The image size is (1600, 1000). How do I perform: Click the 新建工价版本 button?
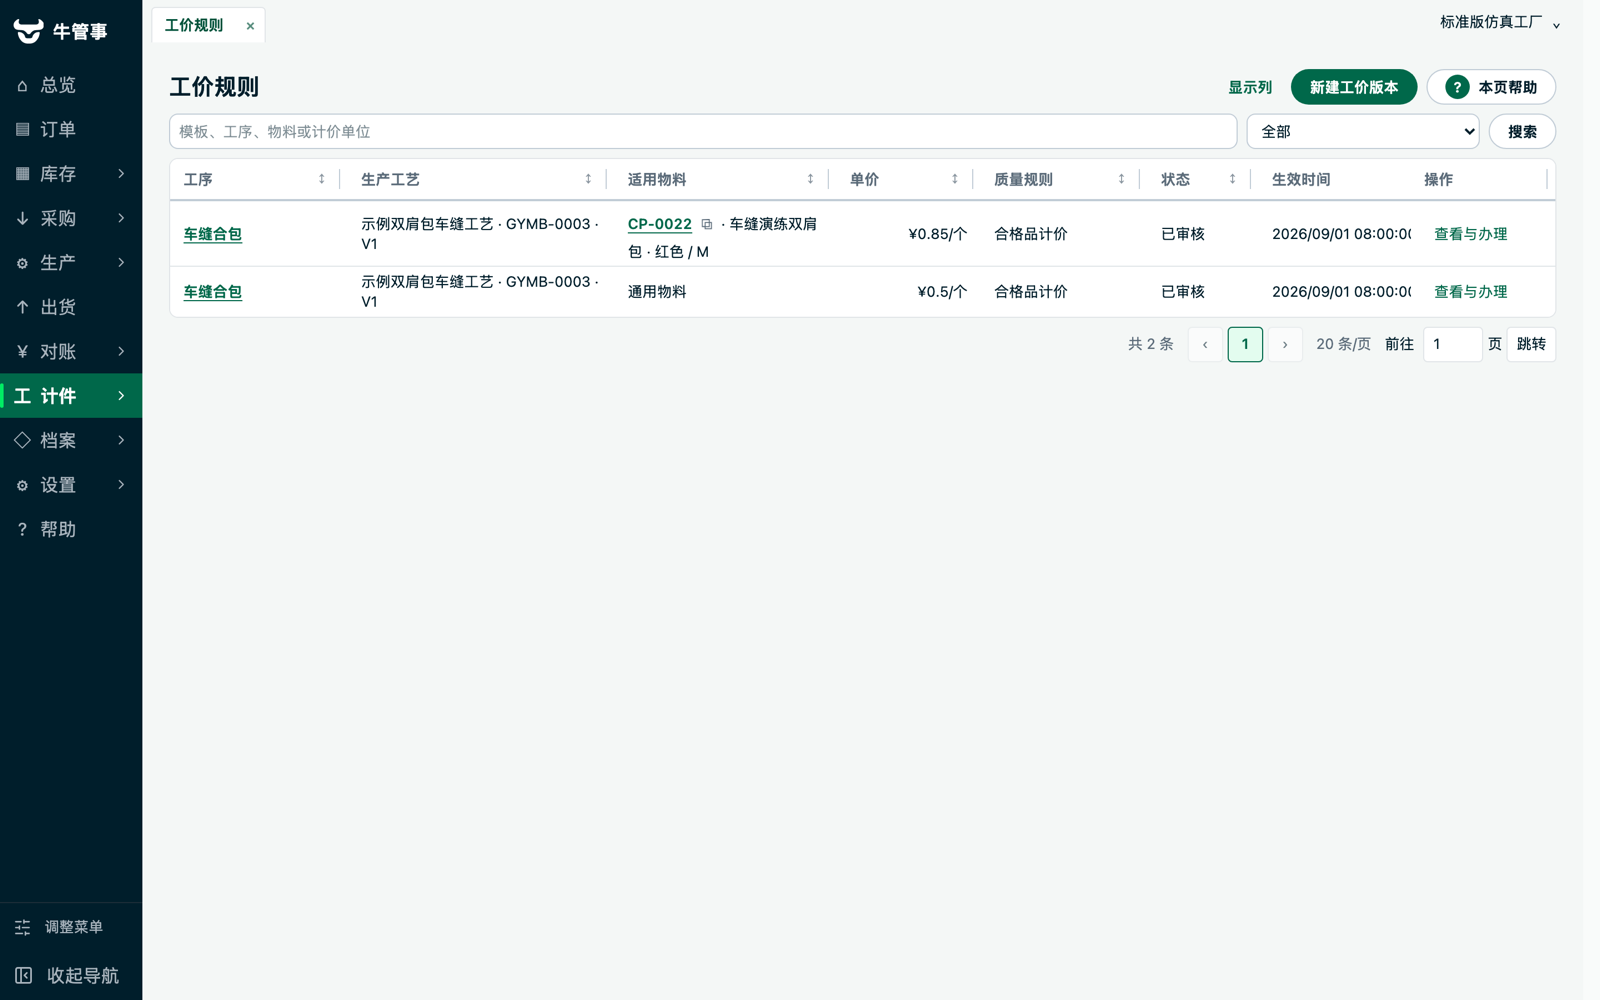point(1354,87)
